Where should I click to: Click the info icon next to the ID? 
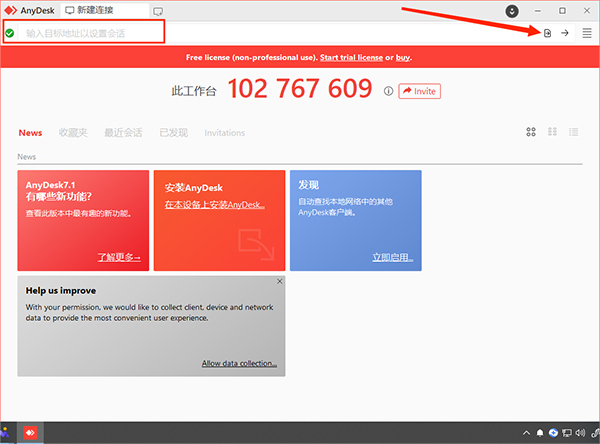click(x=388, y=91)
